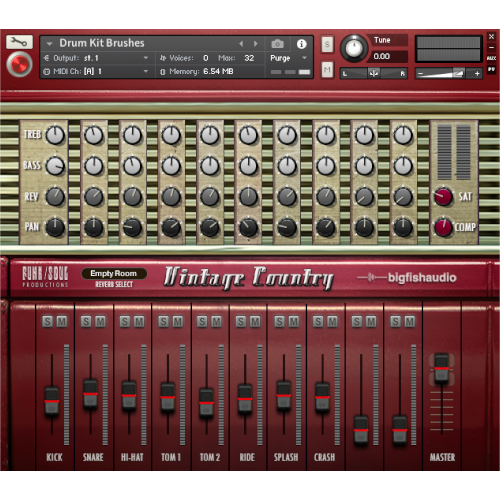Viewport: 500px width, 500px height.
Task: Load the next instrument with the right arrow
Action: (256, 44)
